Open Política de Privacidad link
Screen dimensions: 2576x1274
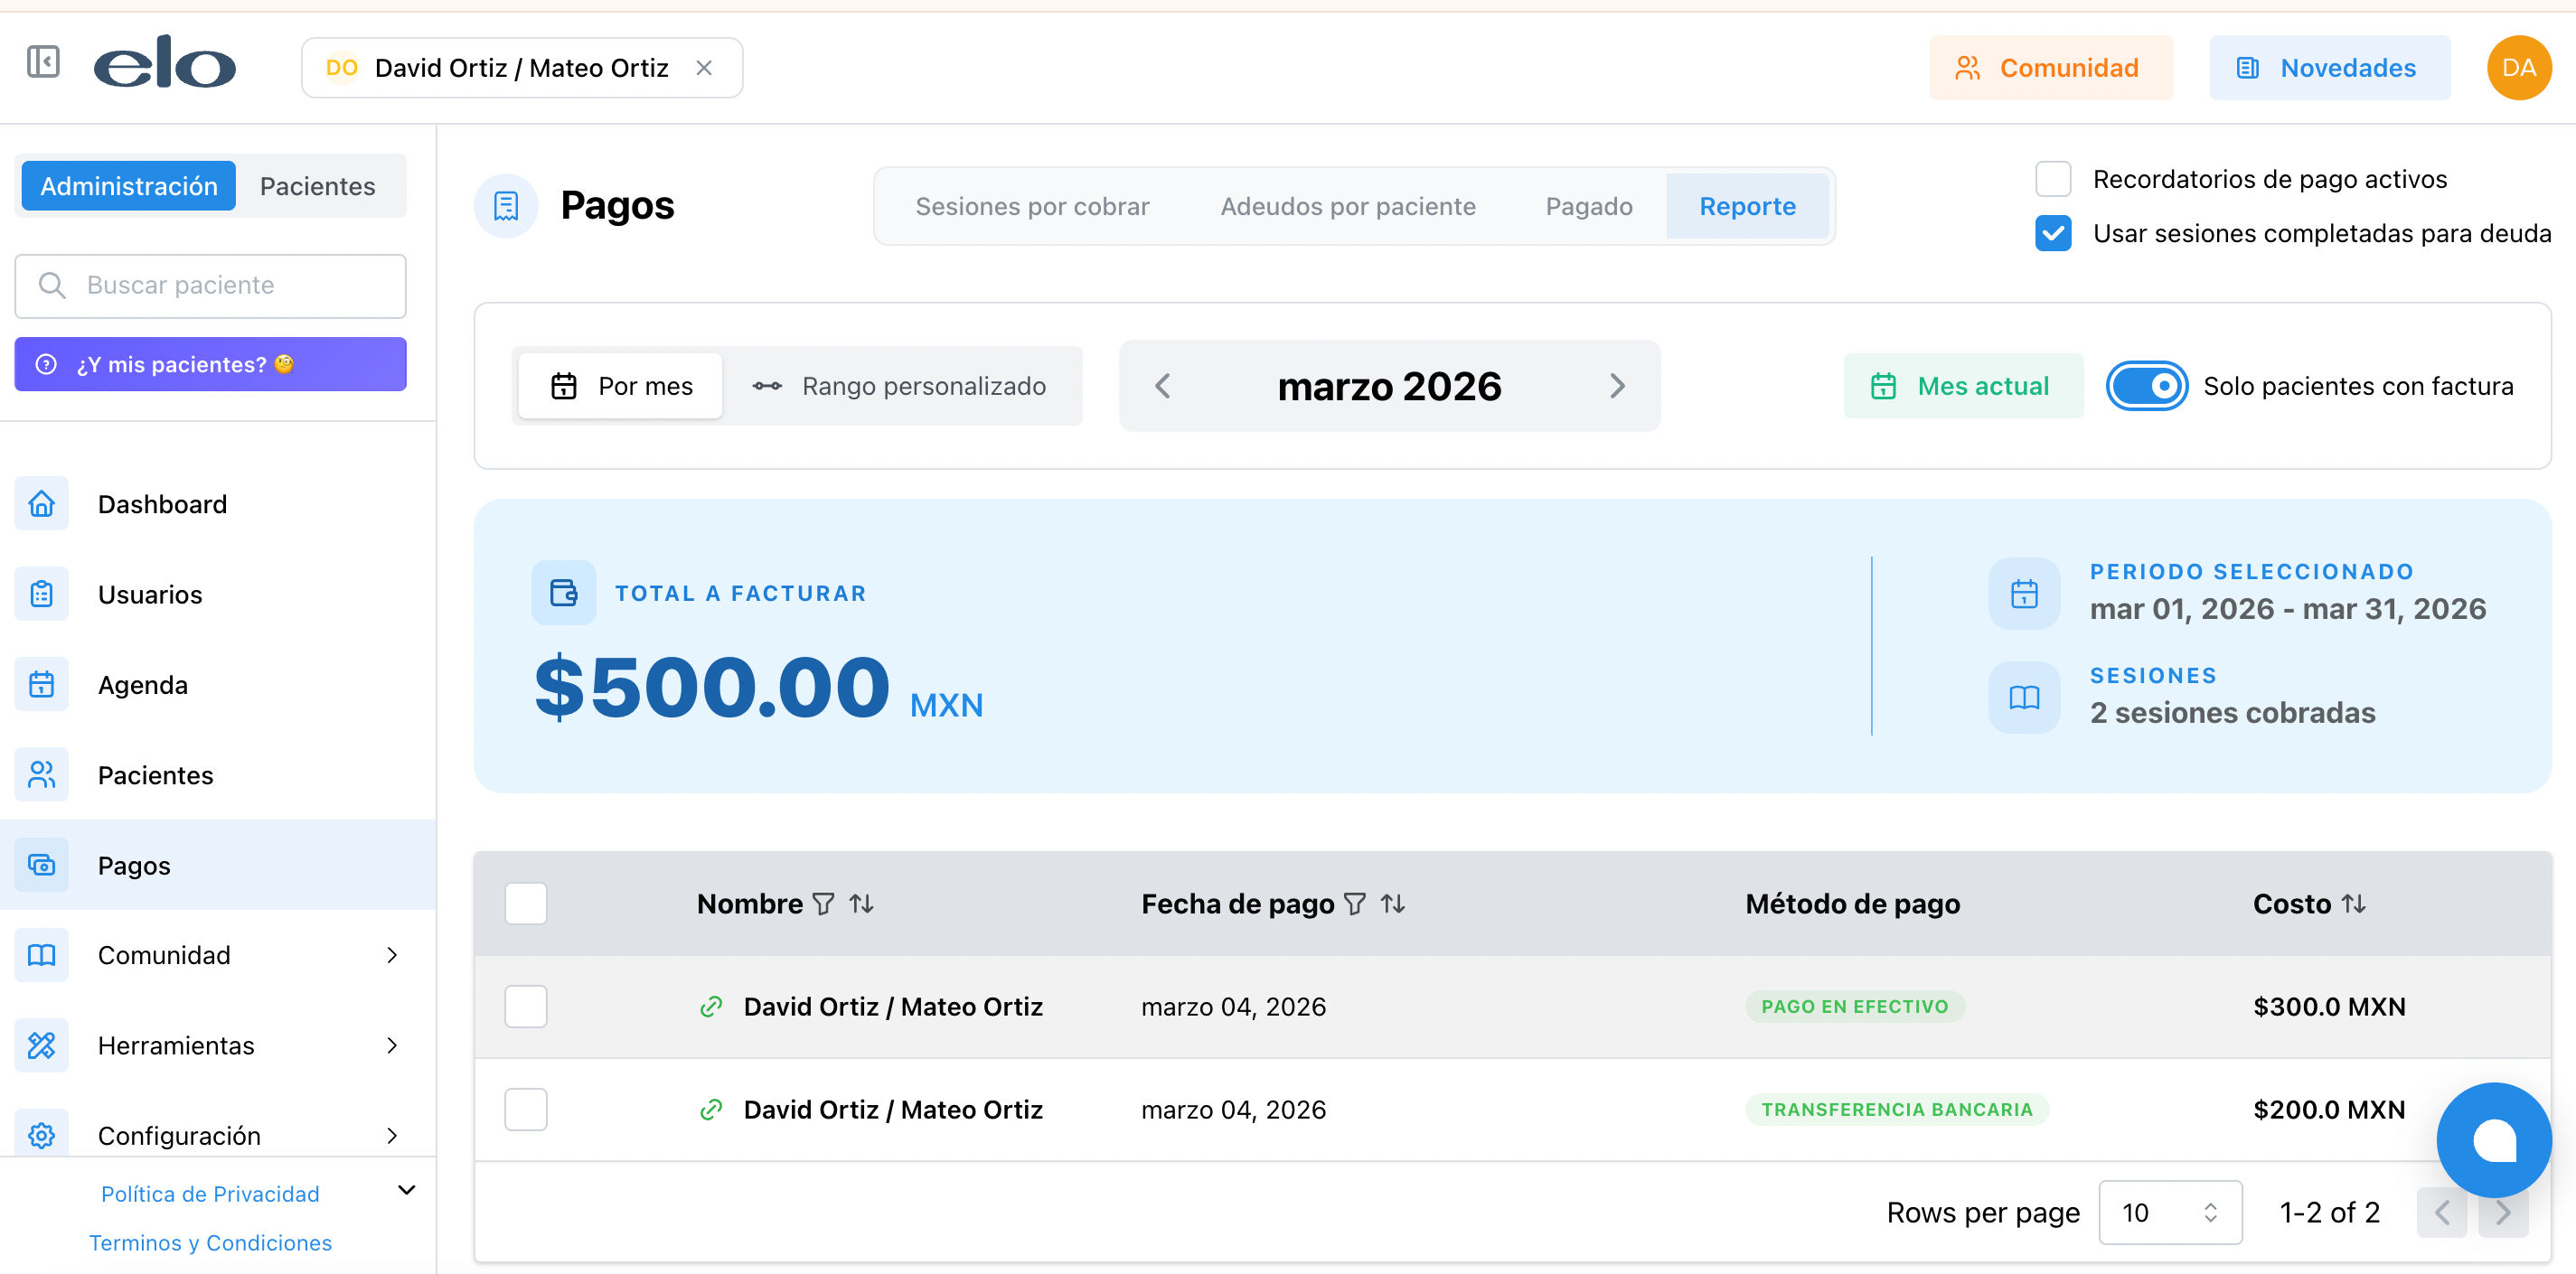point(210,1193)
